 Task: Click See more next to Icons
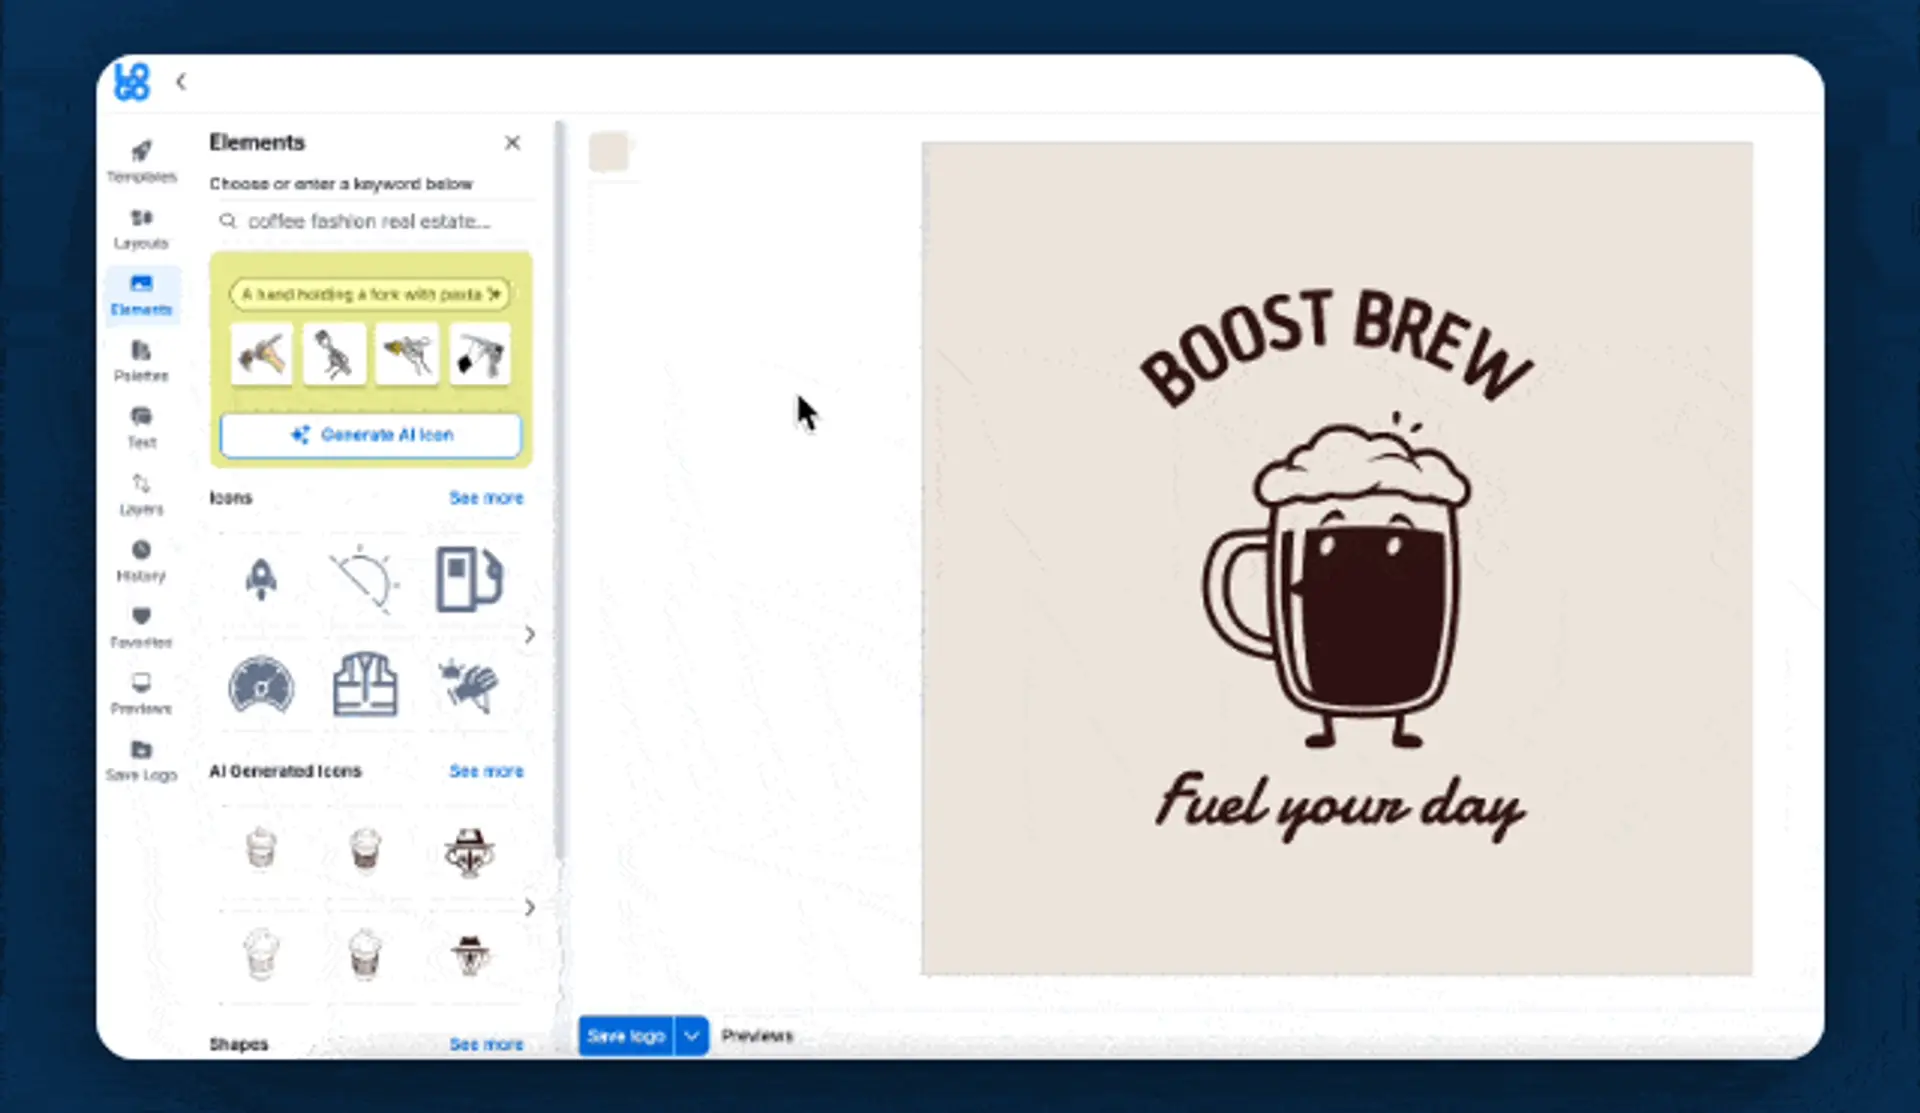pos(486,498)
